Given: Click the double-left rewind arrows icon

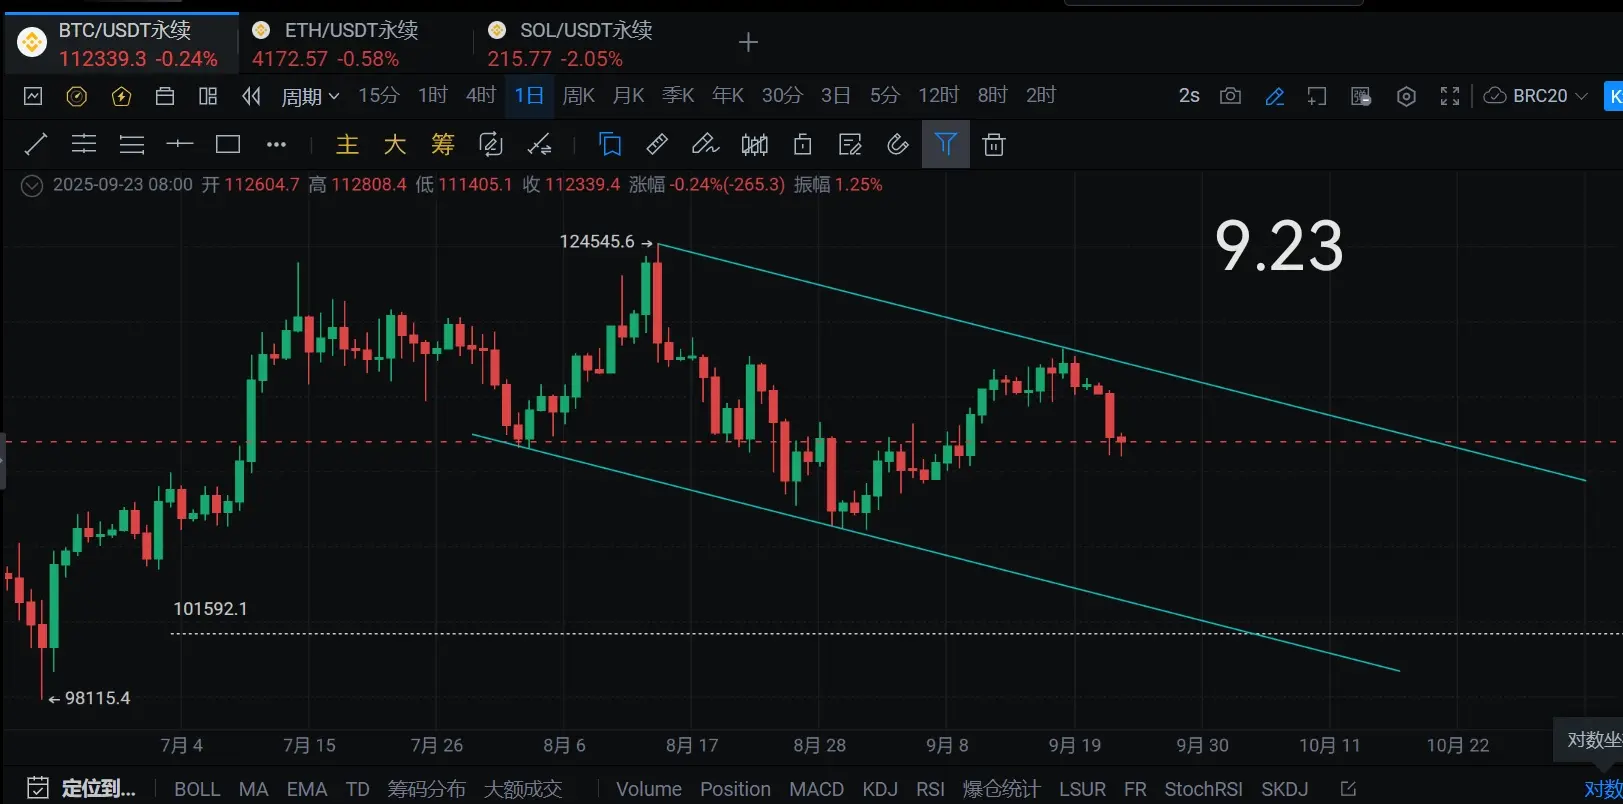Looking at the screenshot, I should click(x=251, y=96).
